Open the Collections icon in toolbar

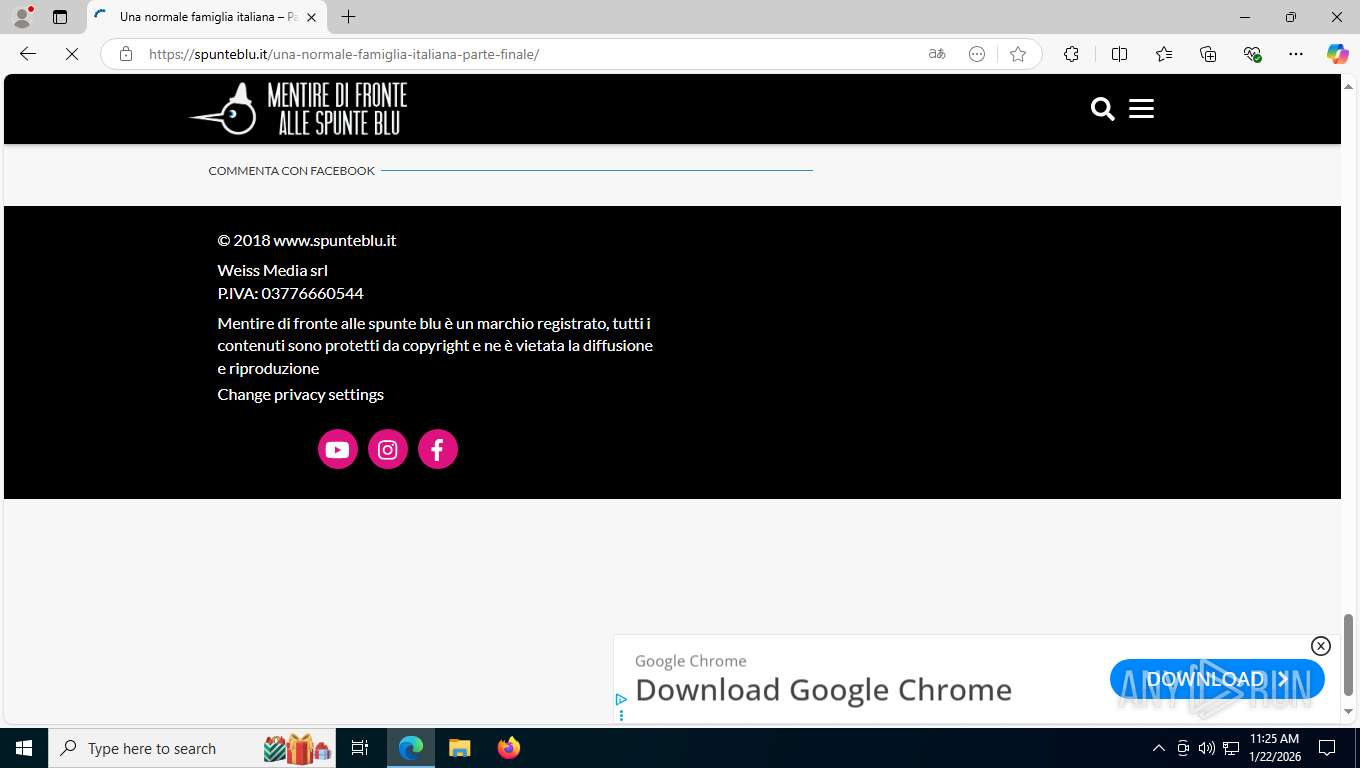point(1208,54)
